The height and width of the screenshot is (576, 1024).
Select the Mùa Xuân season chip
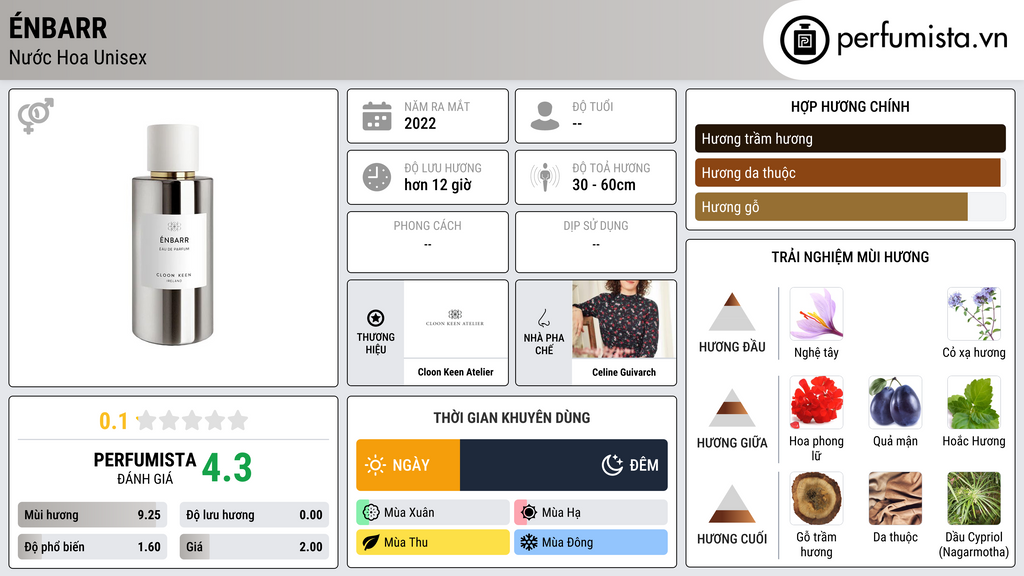(433, 513)
